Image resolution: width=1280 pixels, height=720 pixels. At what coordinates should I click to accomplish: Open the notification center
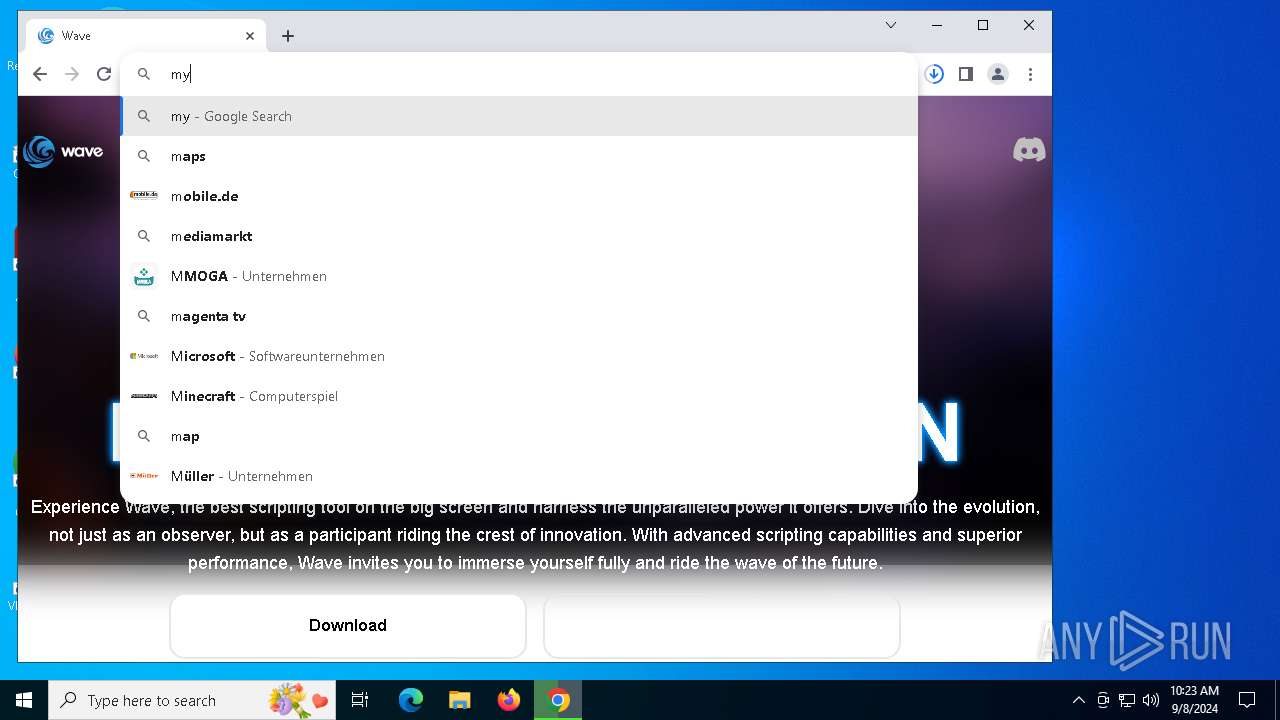[1247, 700]
